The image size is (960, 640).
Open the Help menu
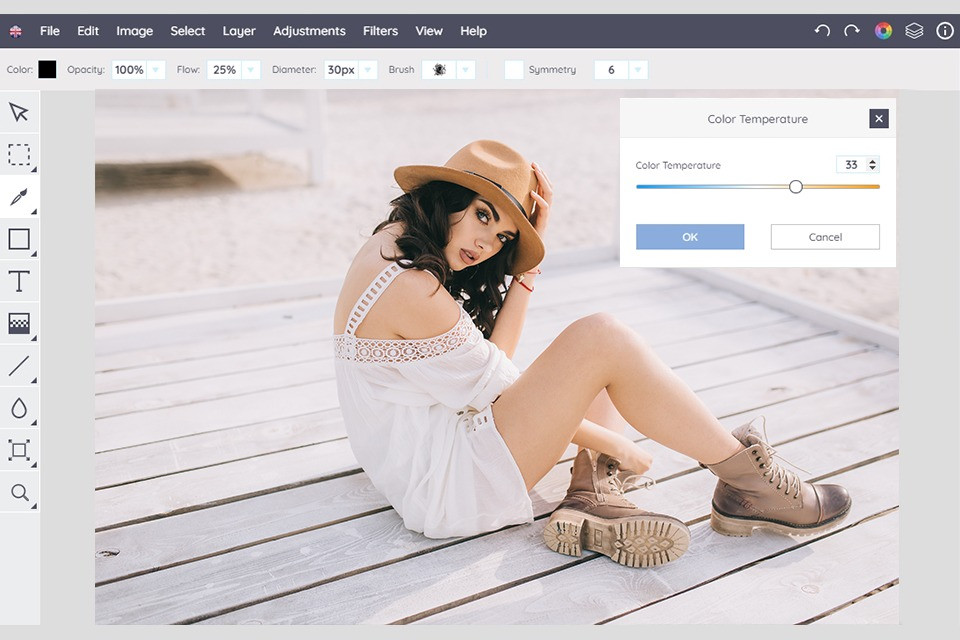click(x=473, y=31)
